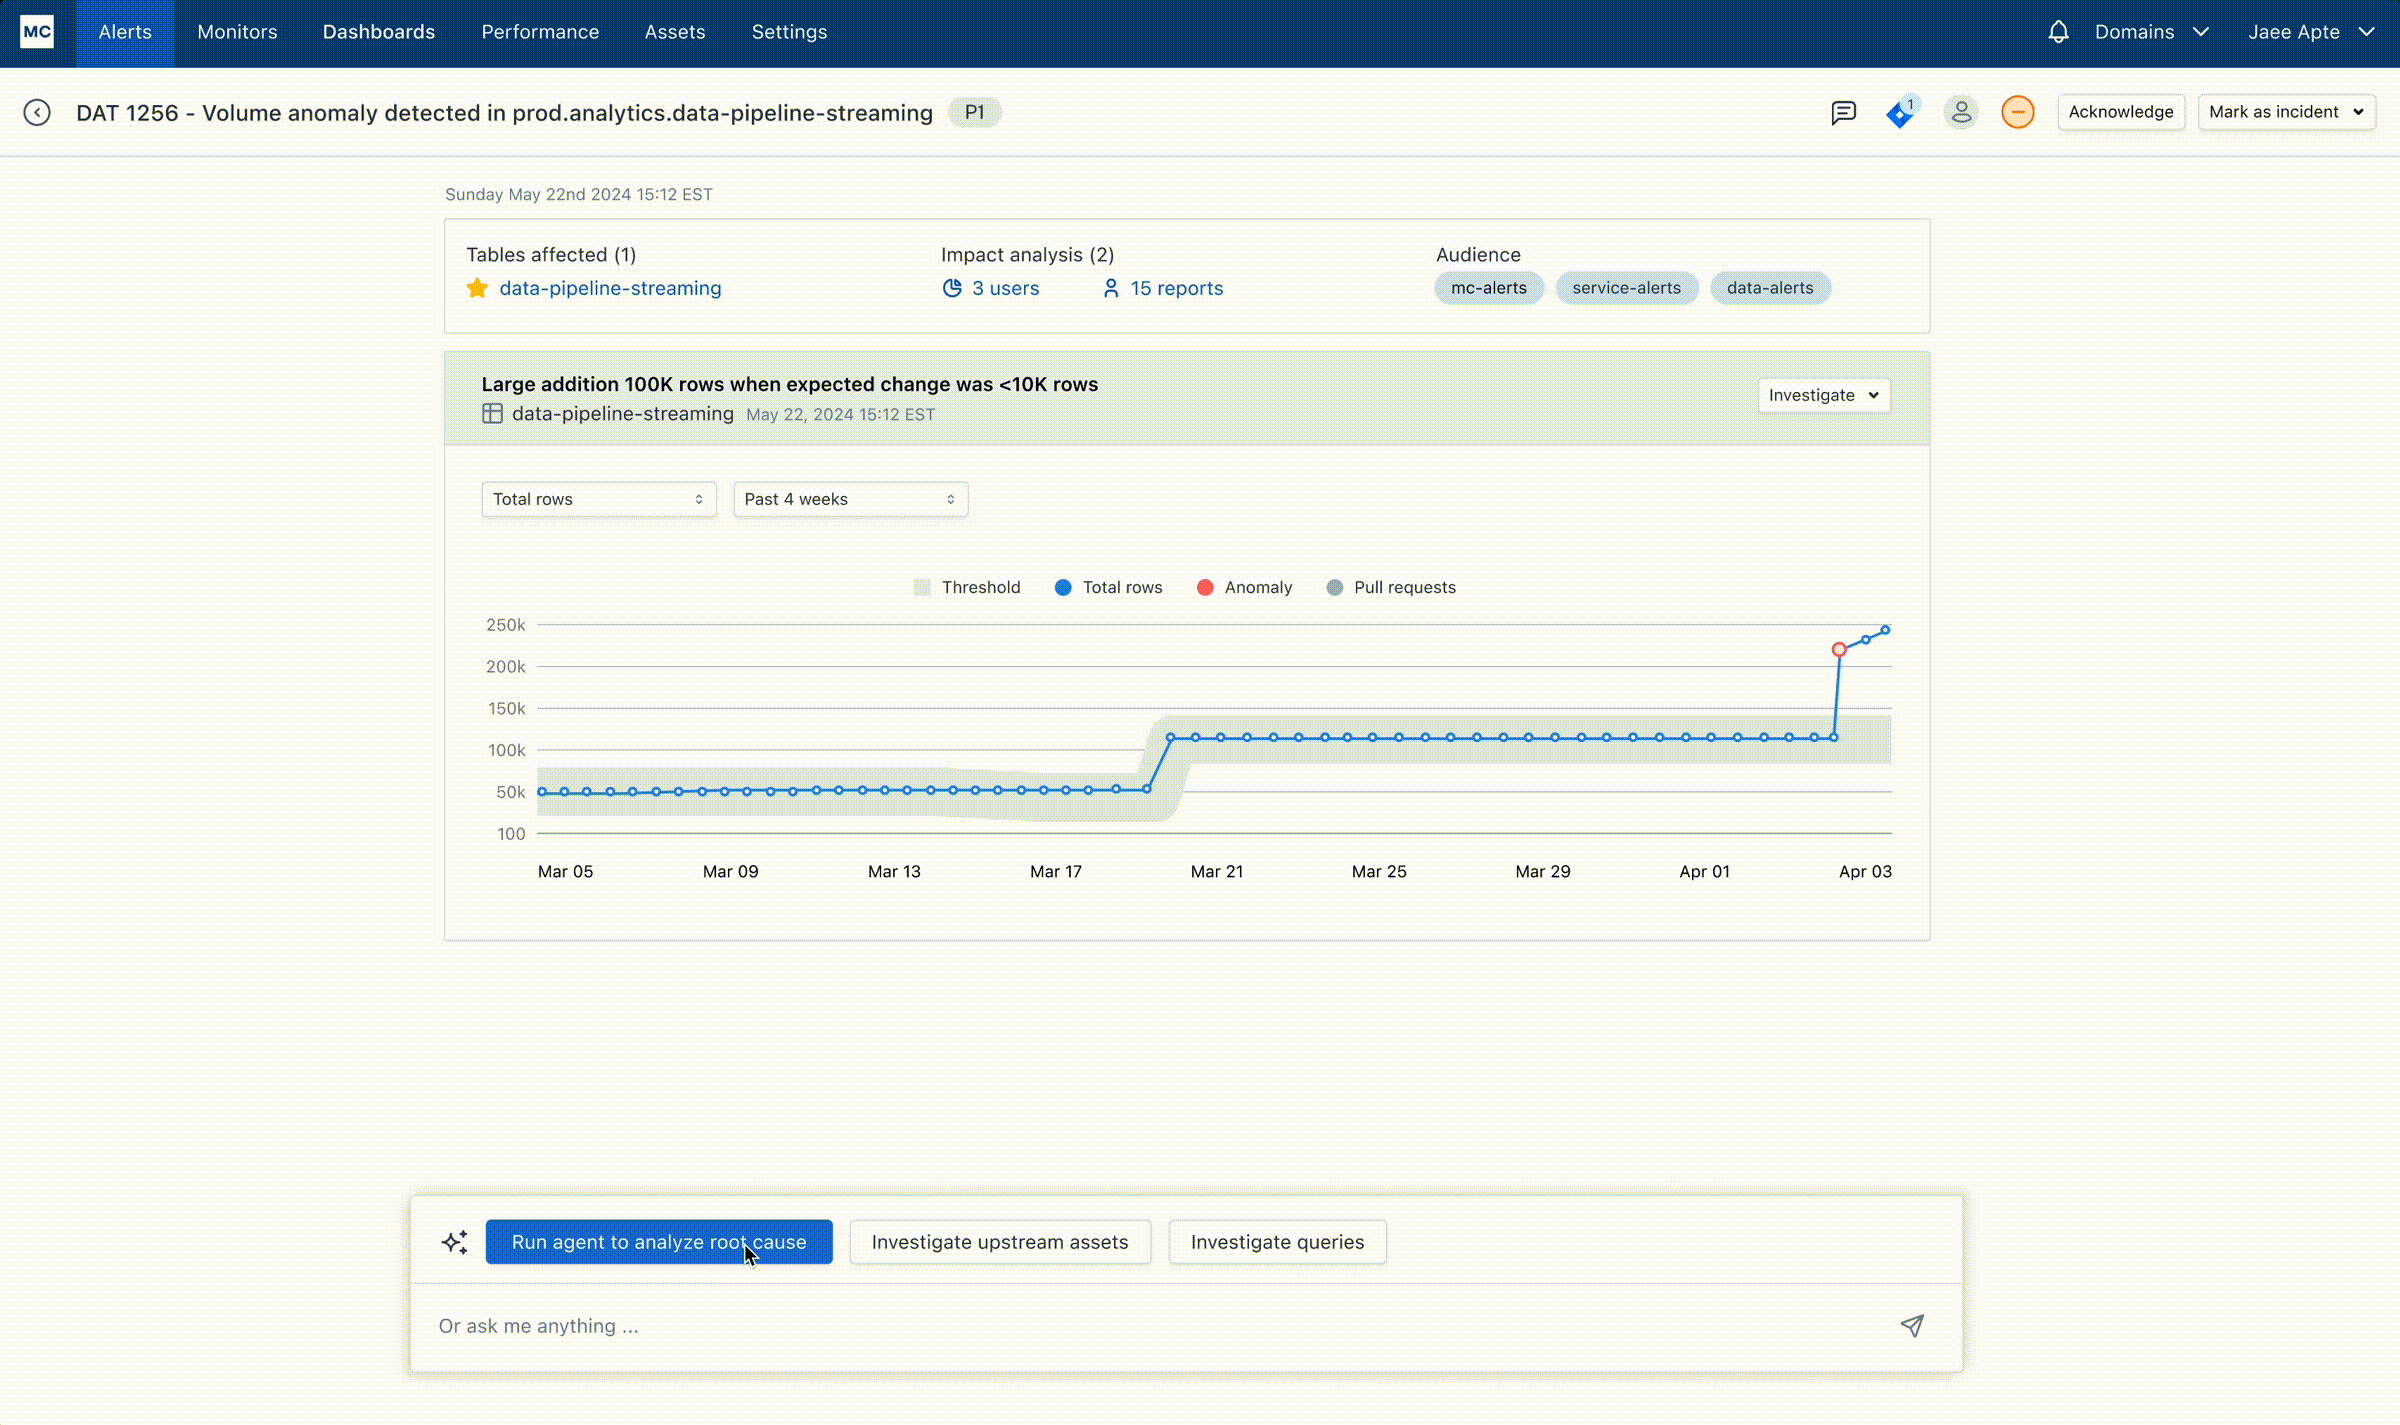Viewport: 2400px width, 1425px height.
Task: Click the Acknowledge button
Action: point(2121,112)
